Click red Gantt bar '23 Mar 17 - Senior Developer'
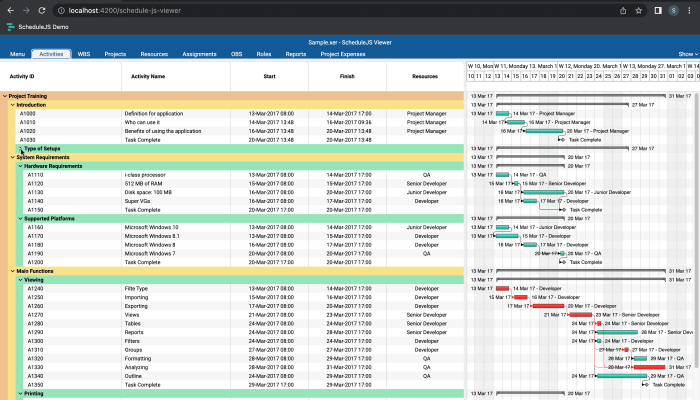Image resolution: width=700 pixels, height=400 pixels. [x=581, y=315]
